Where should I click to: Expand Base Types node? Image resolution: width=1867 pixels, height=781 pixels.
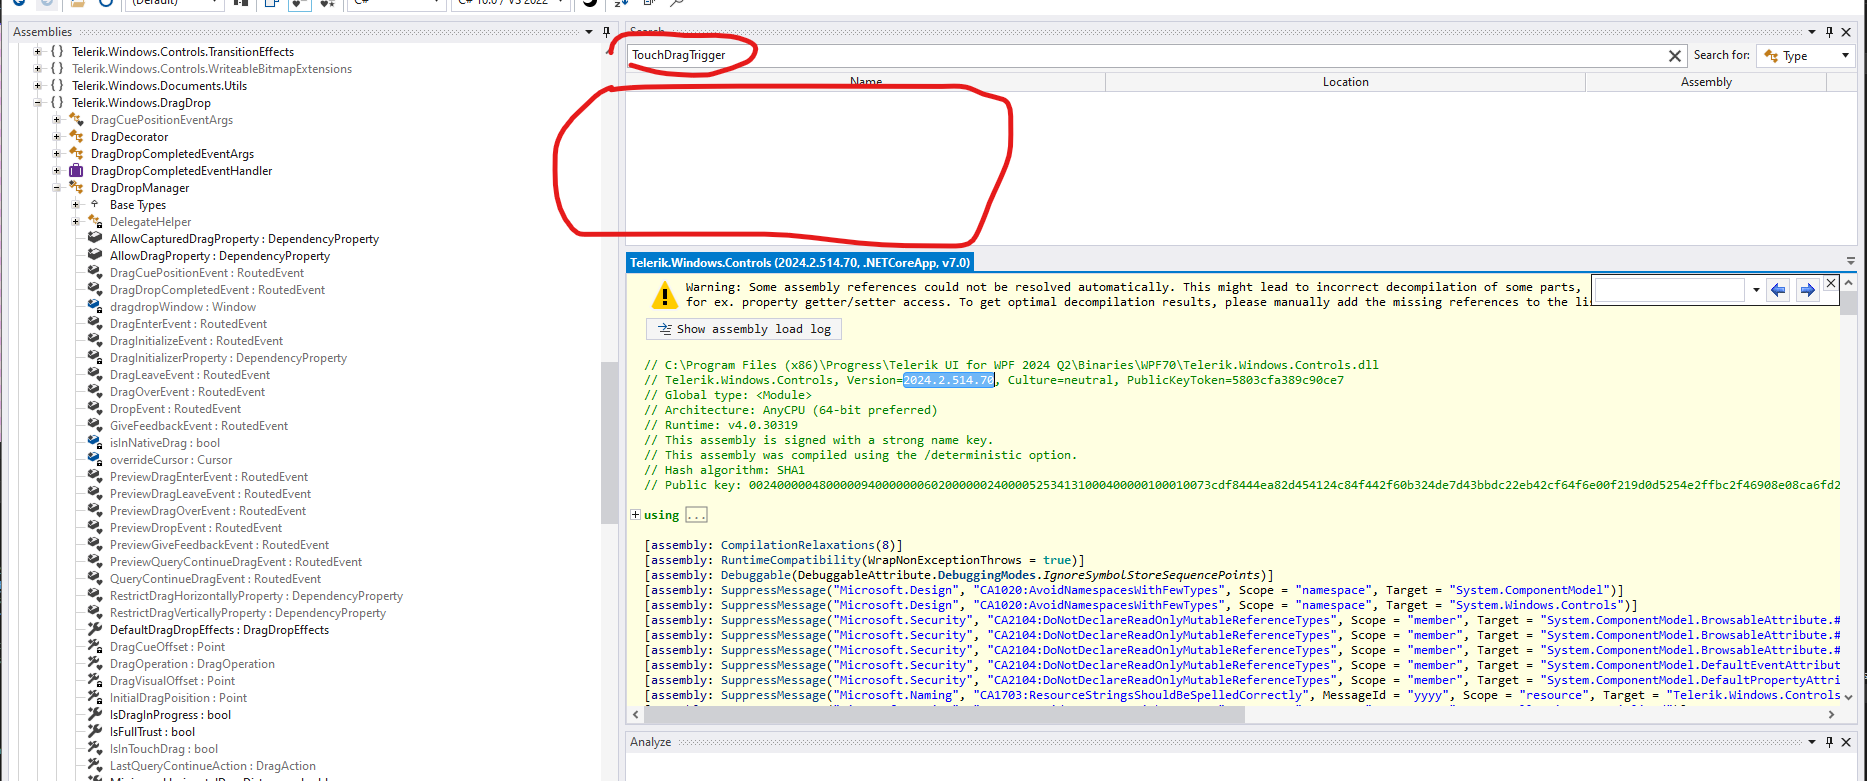76,205
